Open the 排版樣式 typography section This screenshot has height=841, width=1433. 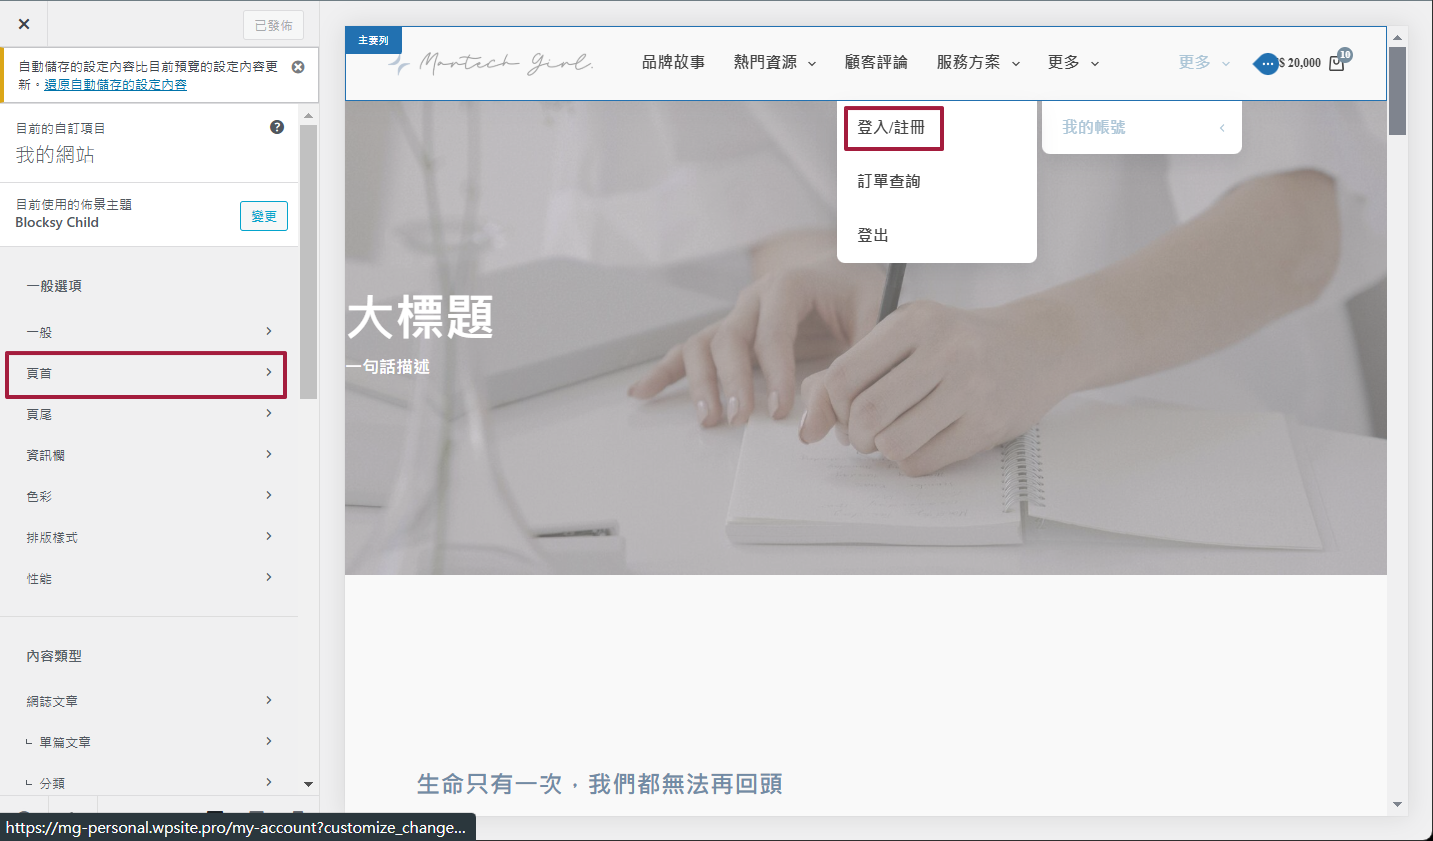[149, 537]
